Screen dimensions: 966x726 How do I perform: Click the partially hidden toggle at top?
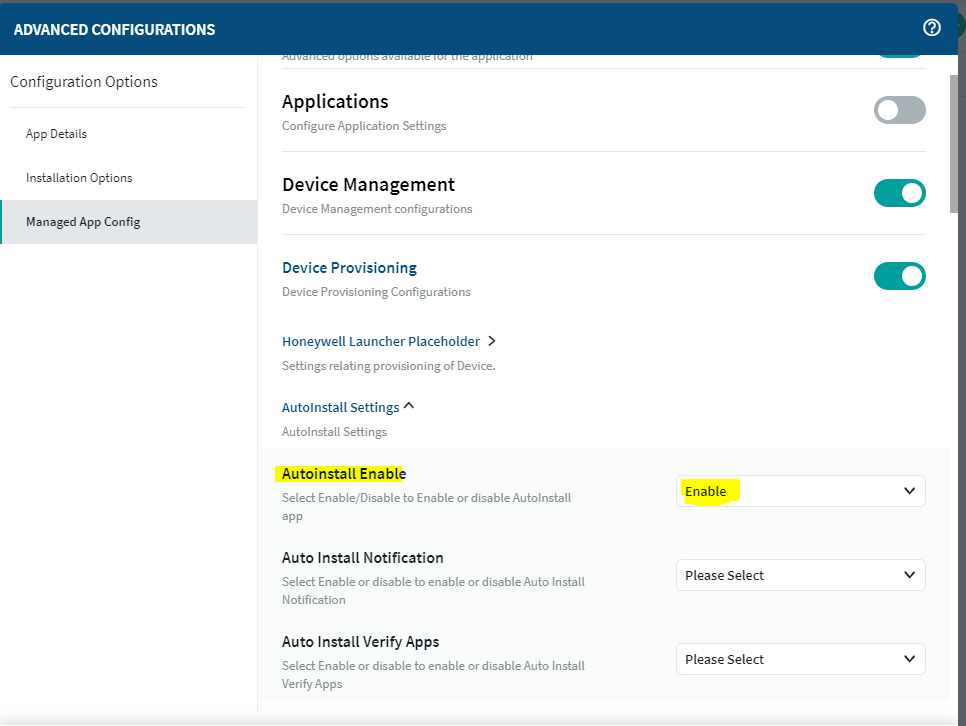click(x=899, y=57)
